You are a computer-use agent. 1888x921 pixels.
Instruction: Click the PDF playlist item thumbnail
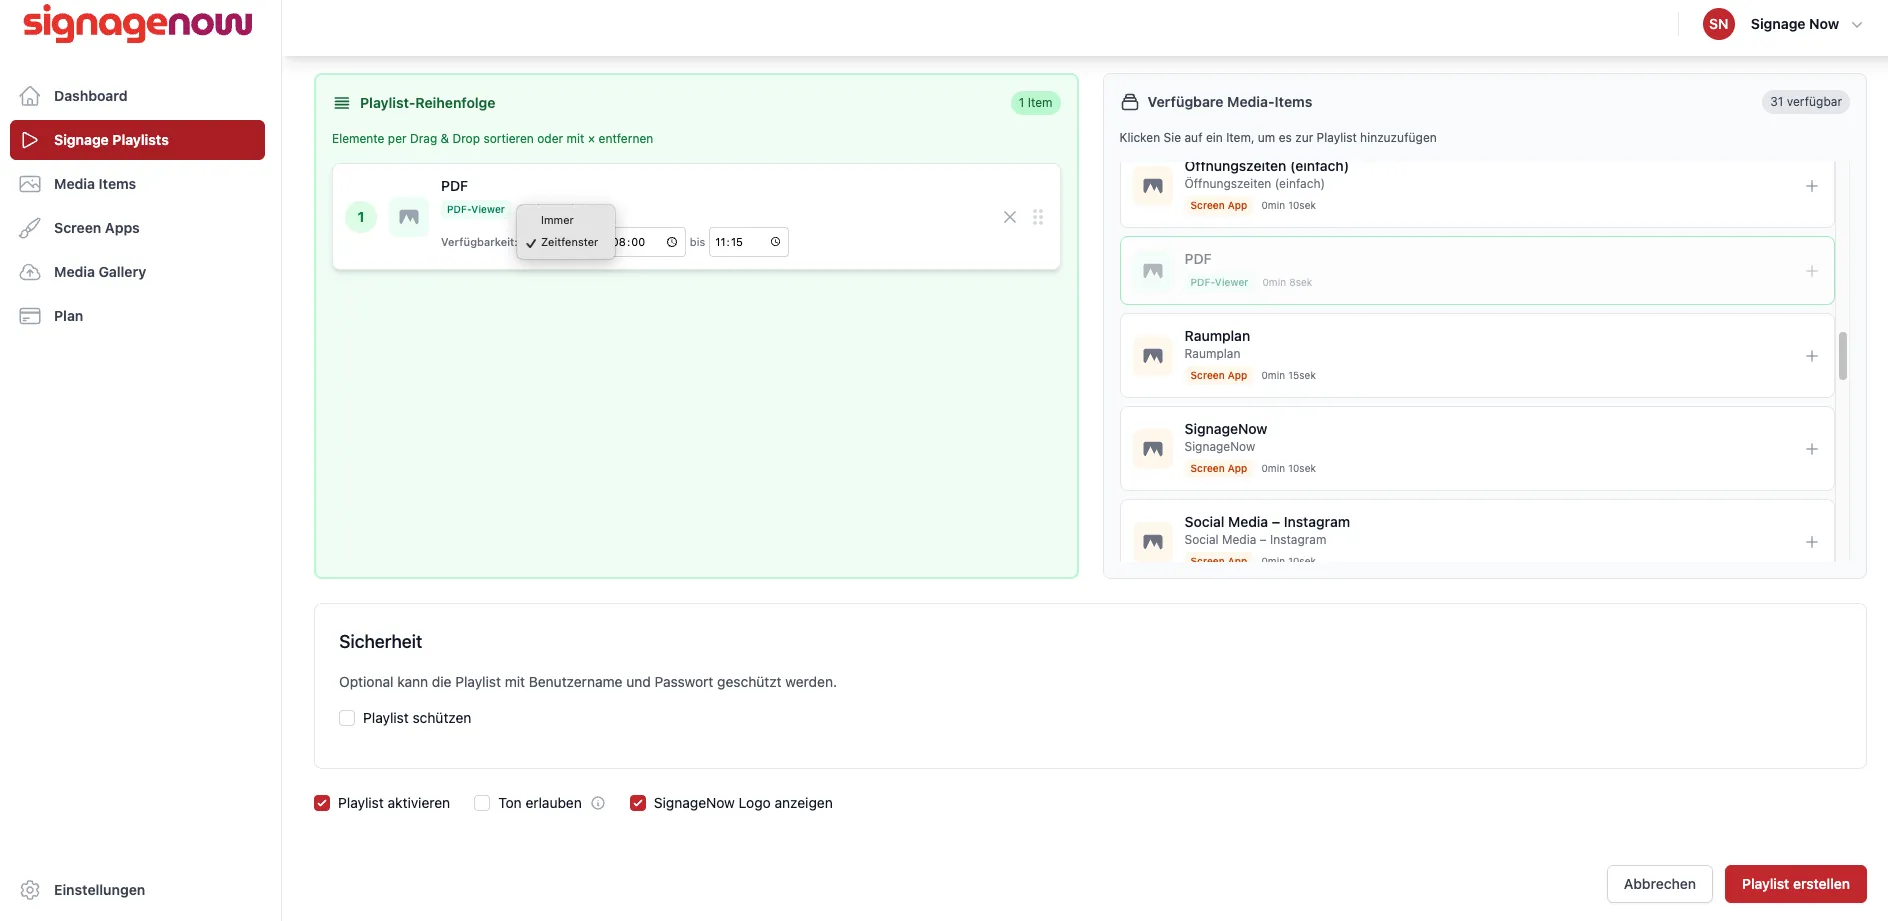click(409, 217)
